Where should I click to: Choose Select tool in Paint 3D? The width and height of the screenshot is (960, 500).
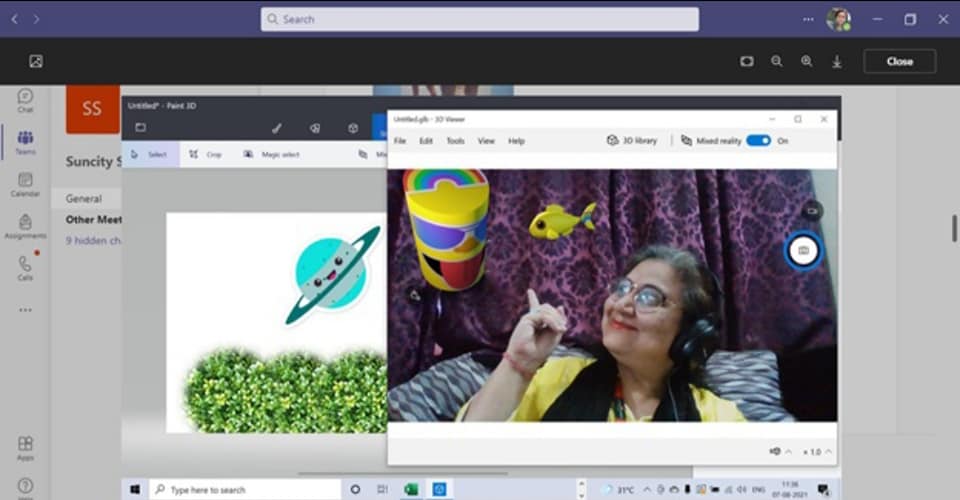pyautogui.click(x=150, y=154)
